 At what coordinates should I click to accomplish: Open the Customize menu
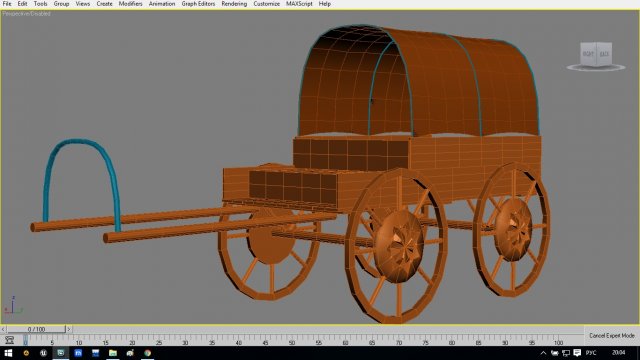pyautogui.click(x=267, y=4)
